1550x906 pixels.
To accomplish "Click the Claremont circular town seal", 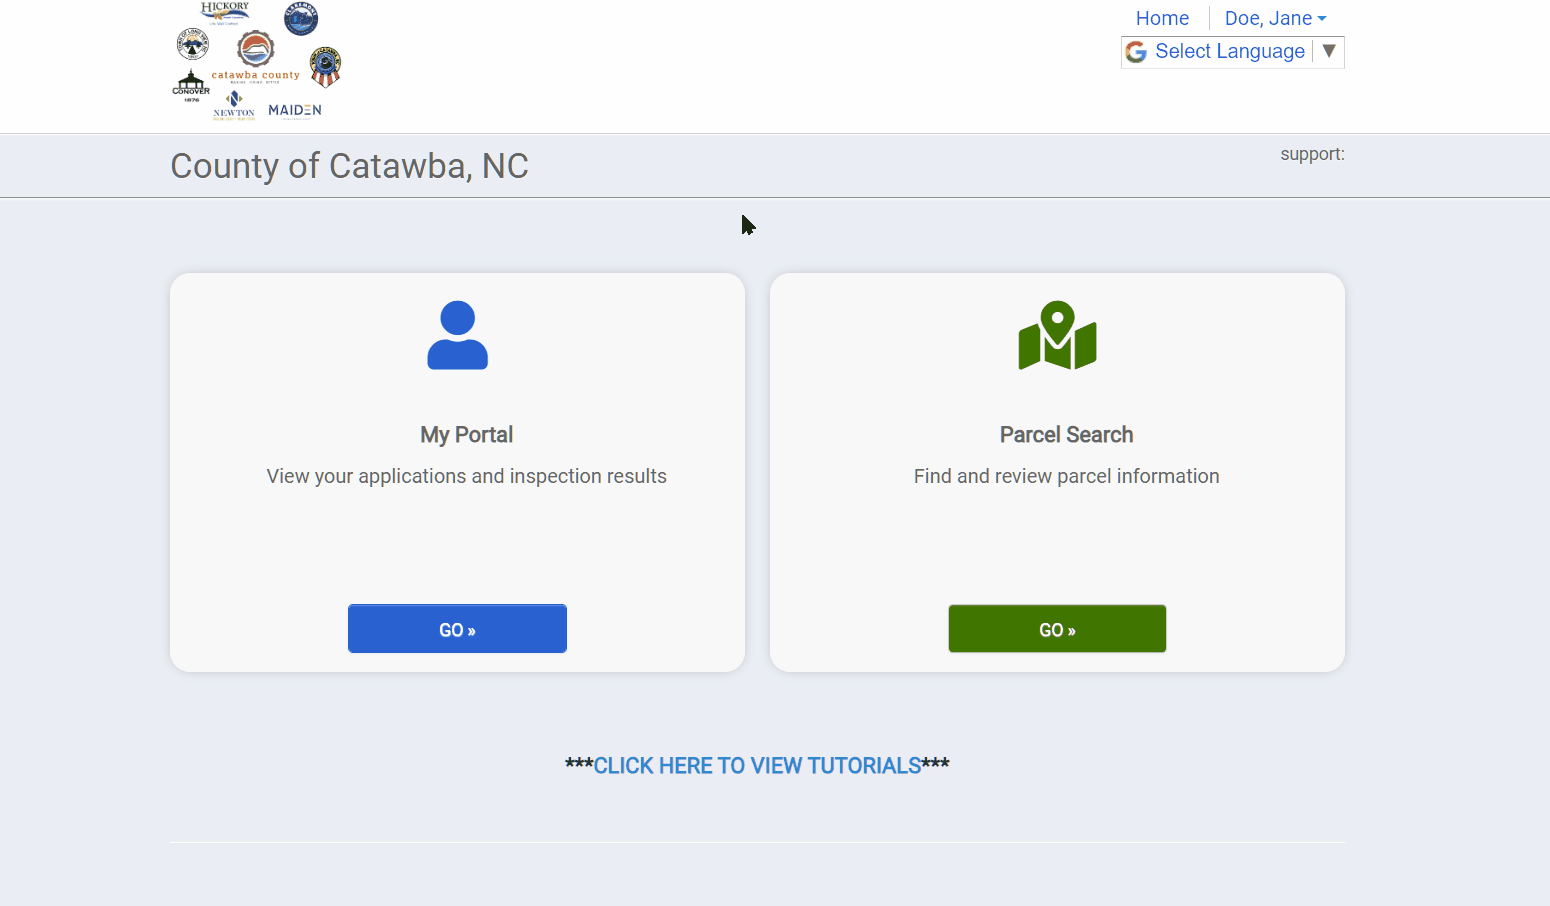I will (x=300, y=18).
